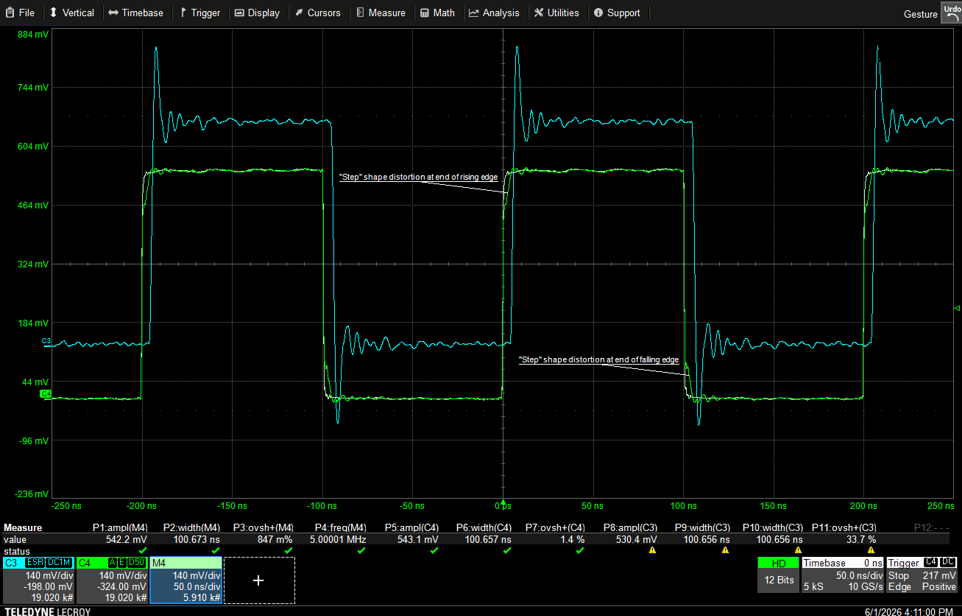Click the Gesture label
Image resolution: width=962 pixels, height=616 pixels.
[920, 14]
